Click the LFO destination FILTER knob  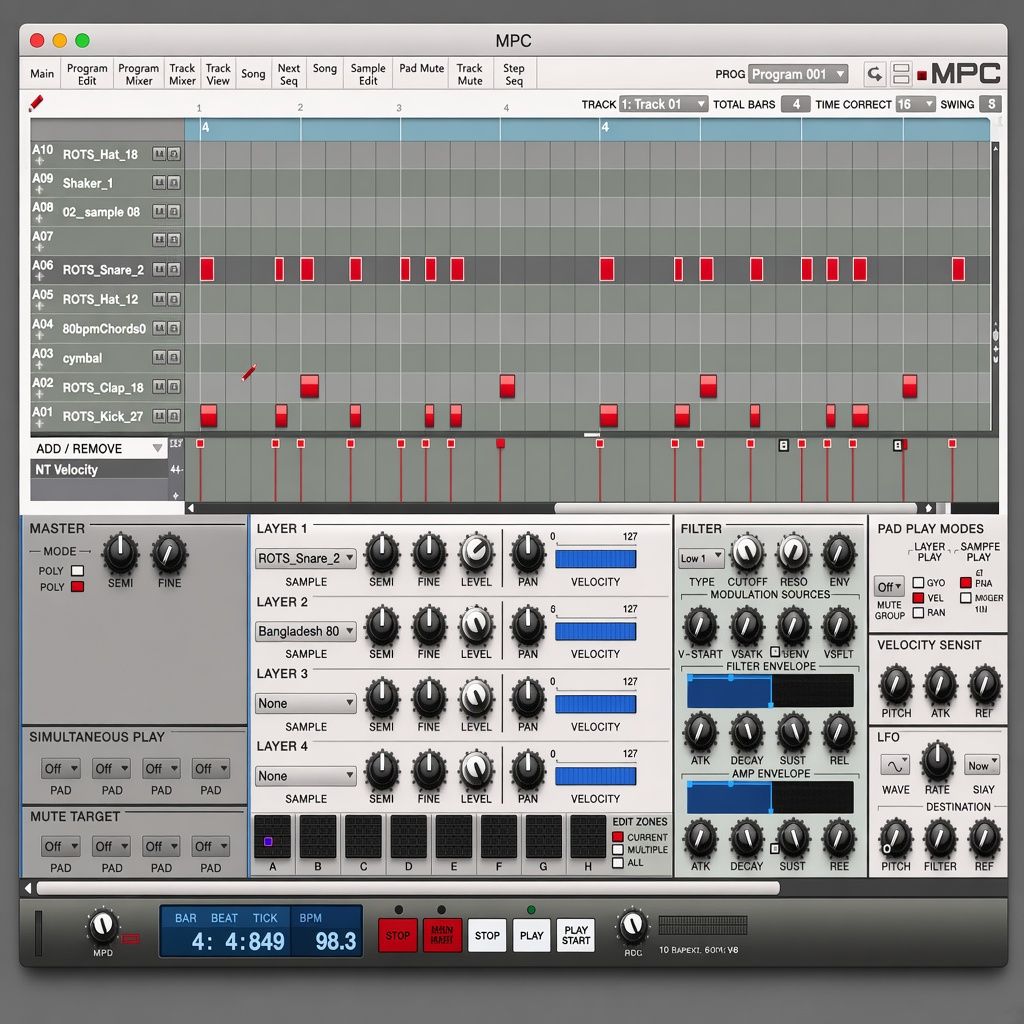coord(940,839)
